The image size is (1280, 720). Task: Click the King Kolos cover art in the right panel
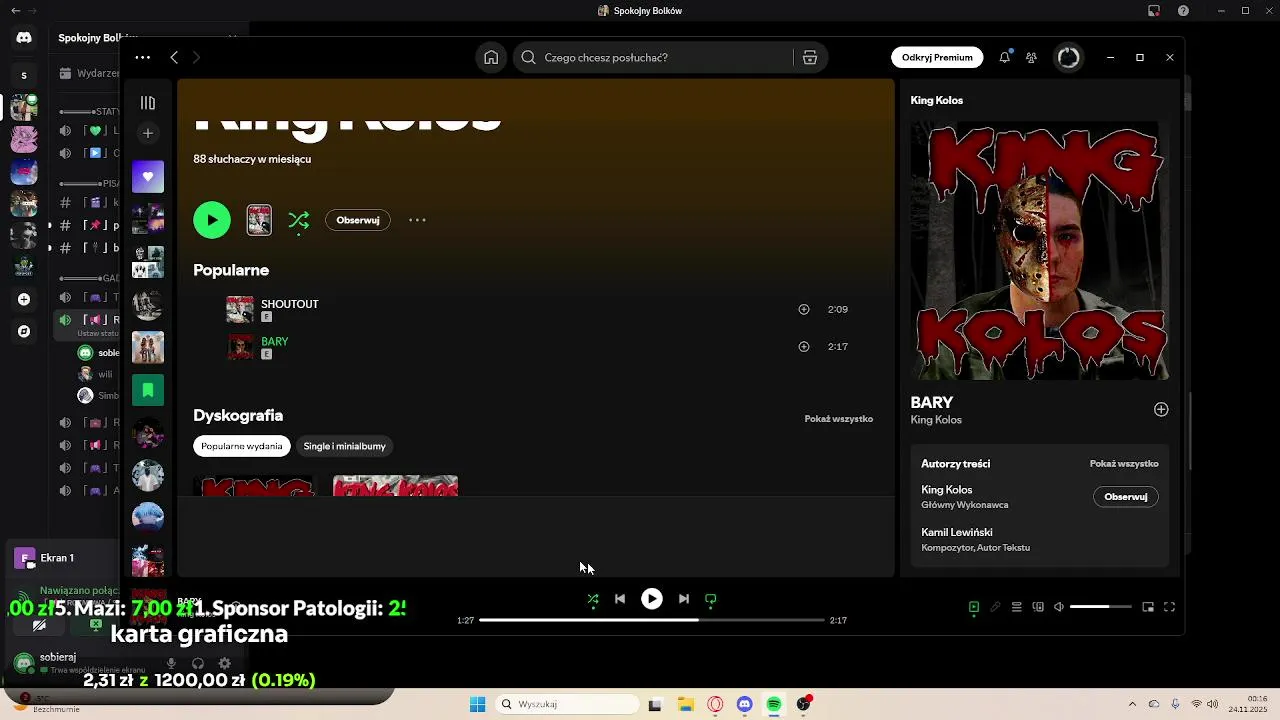[x=1040, y=251]
